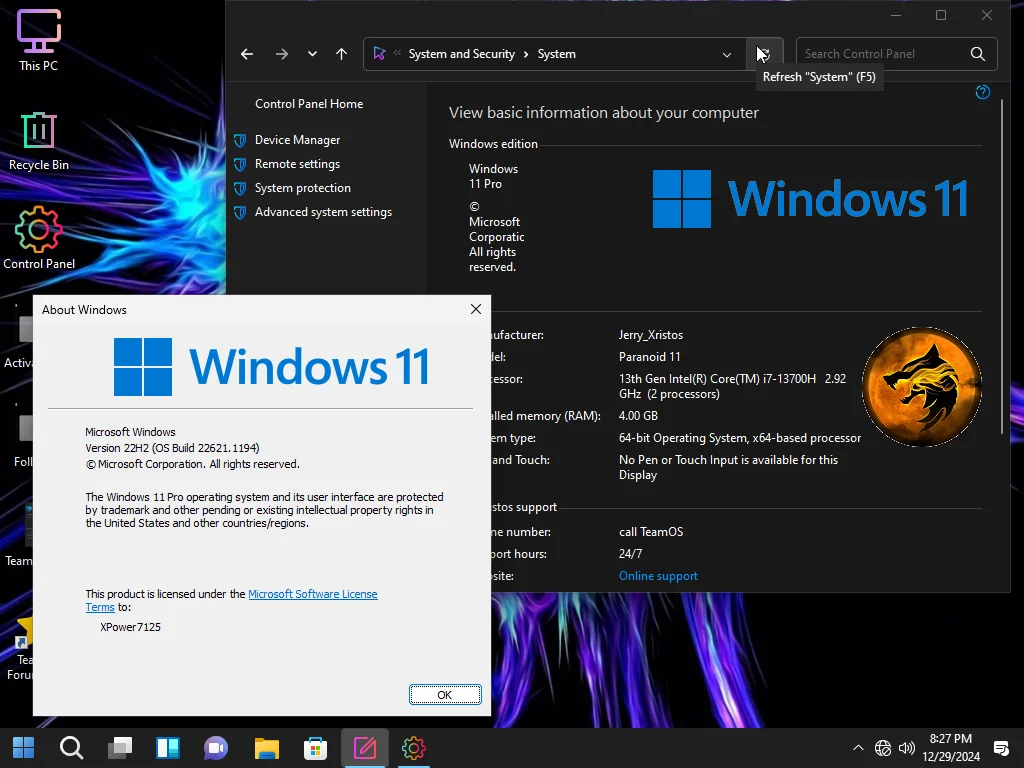Open recent locations dropdown arrow
The height and width of the screenshot is (768, 1024).
click(312, 54)
